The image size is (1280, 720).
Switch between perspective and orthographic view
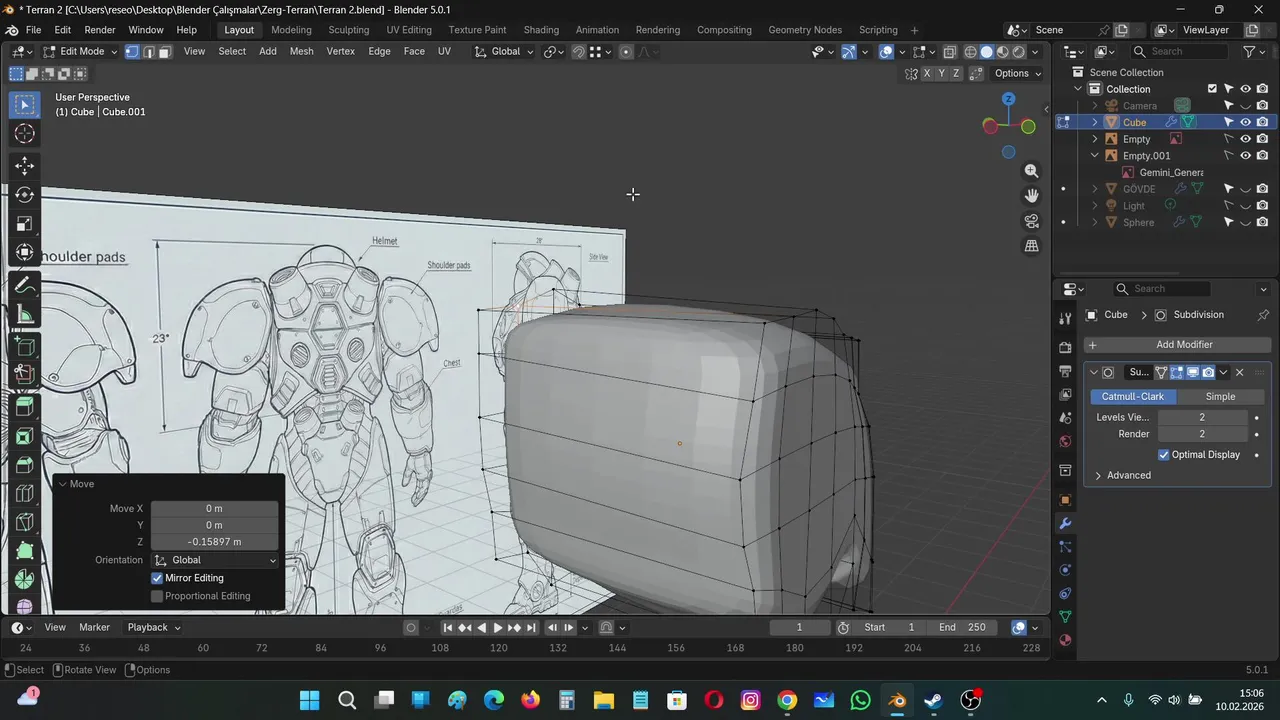1032,246
